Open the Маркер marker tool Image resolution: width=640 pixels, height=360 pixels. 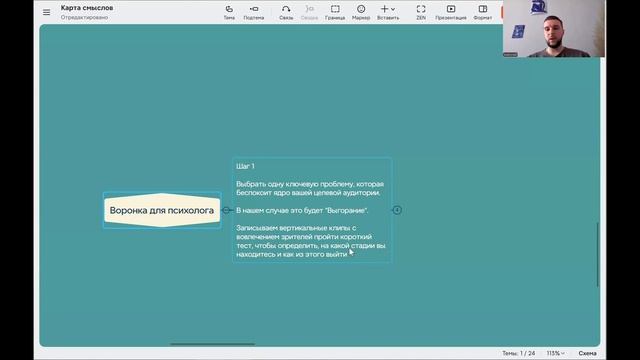pyautogui.click(x=361, y=12)
